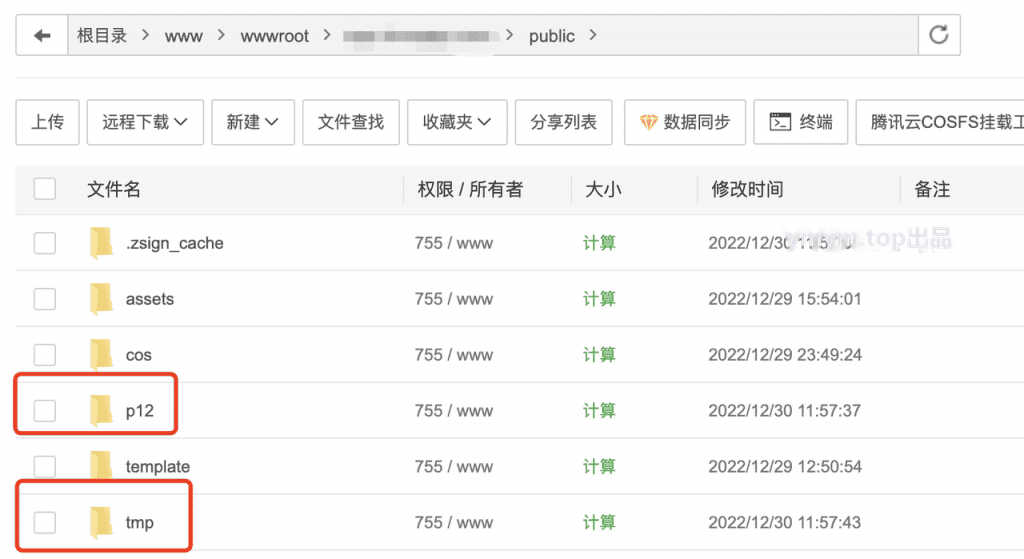1024x559 pixels.
Task: Click folder name cos
Action: (138, 355)
